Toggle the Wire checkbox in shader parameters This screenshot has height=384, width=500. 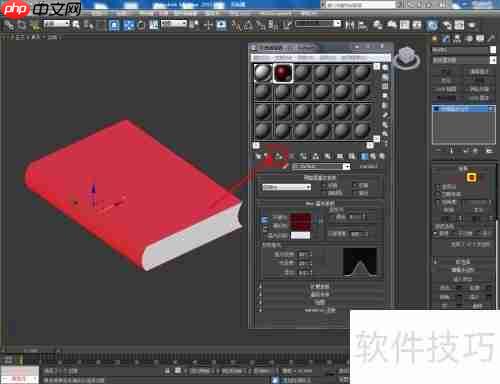click(324, 185)
